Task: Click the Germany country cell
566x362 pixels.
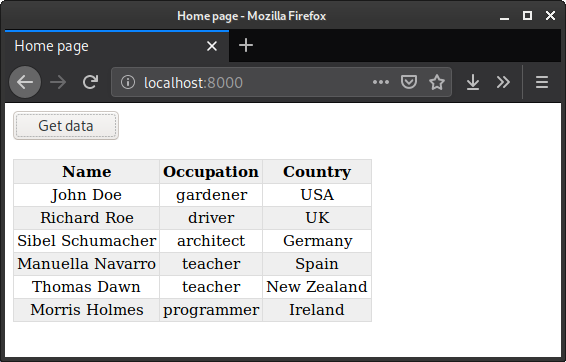Action: (317, 241)
